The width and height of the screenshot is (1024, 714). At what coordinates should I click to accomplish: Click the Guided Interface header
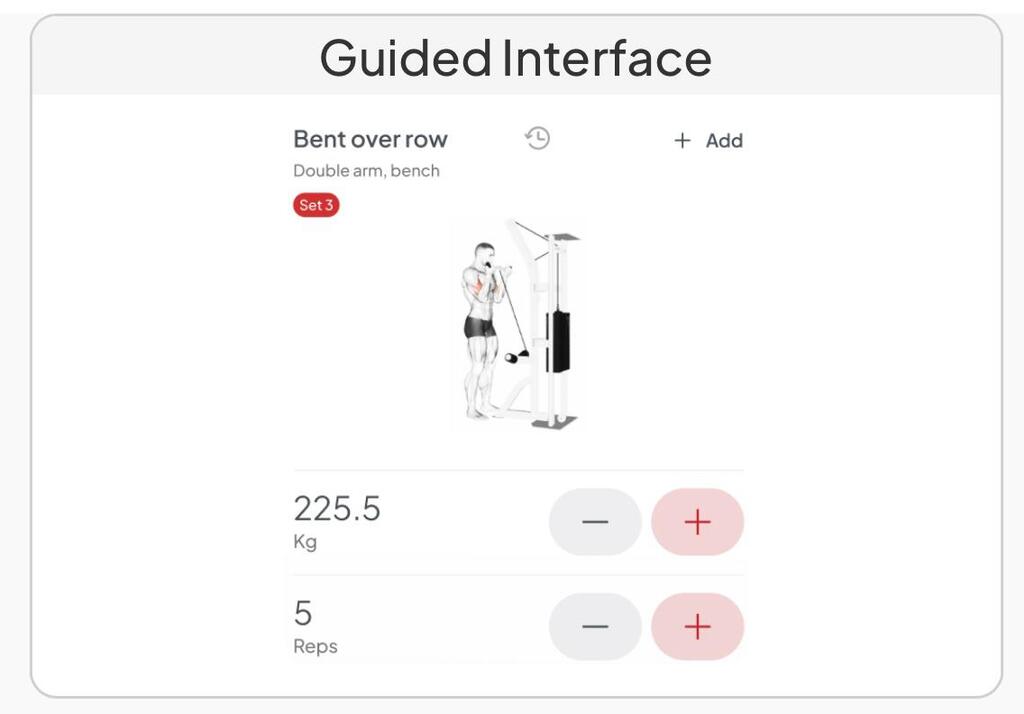point(514,57)
